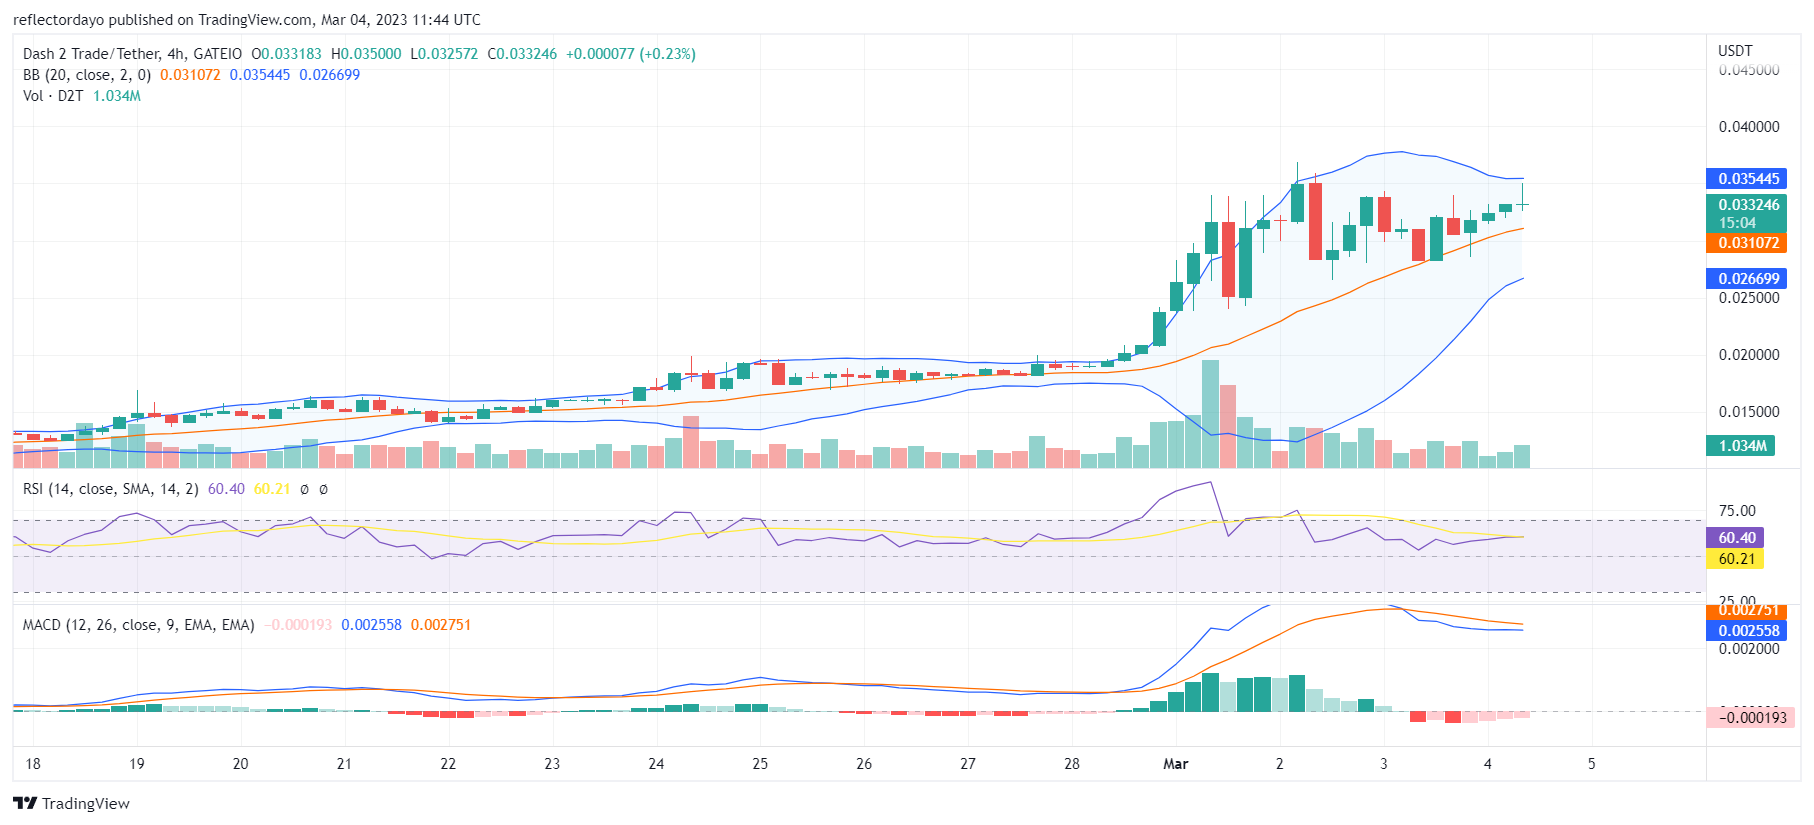This screenshot has width=1814, height=825.
Task: Click the BB upper value 0.035445 in legend
Action: 260,75
